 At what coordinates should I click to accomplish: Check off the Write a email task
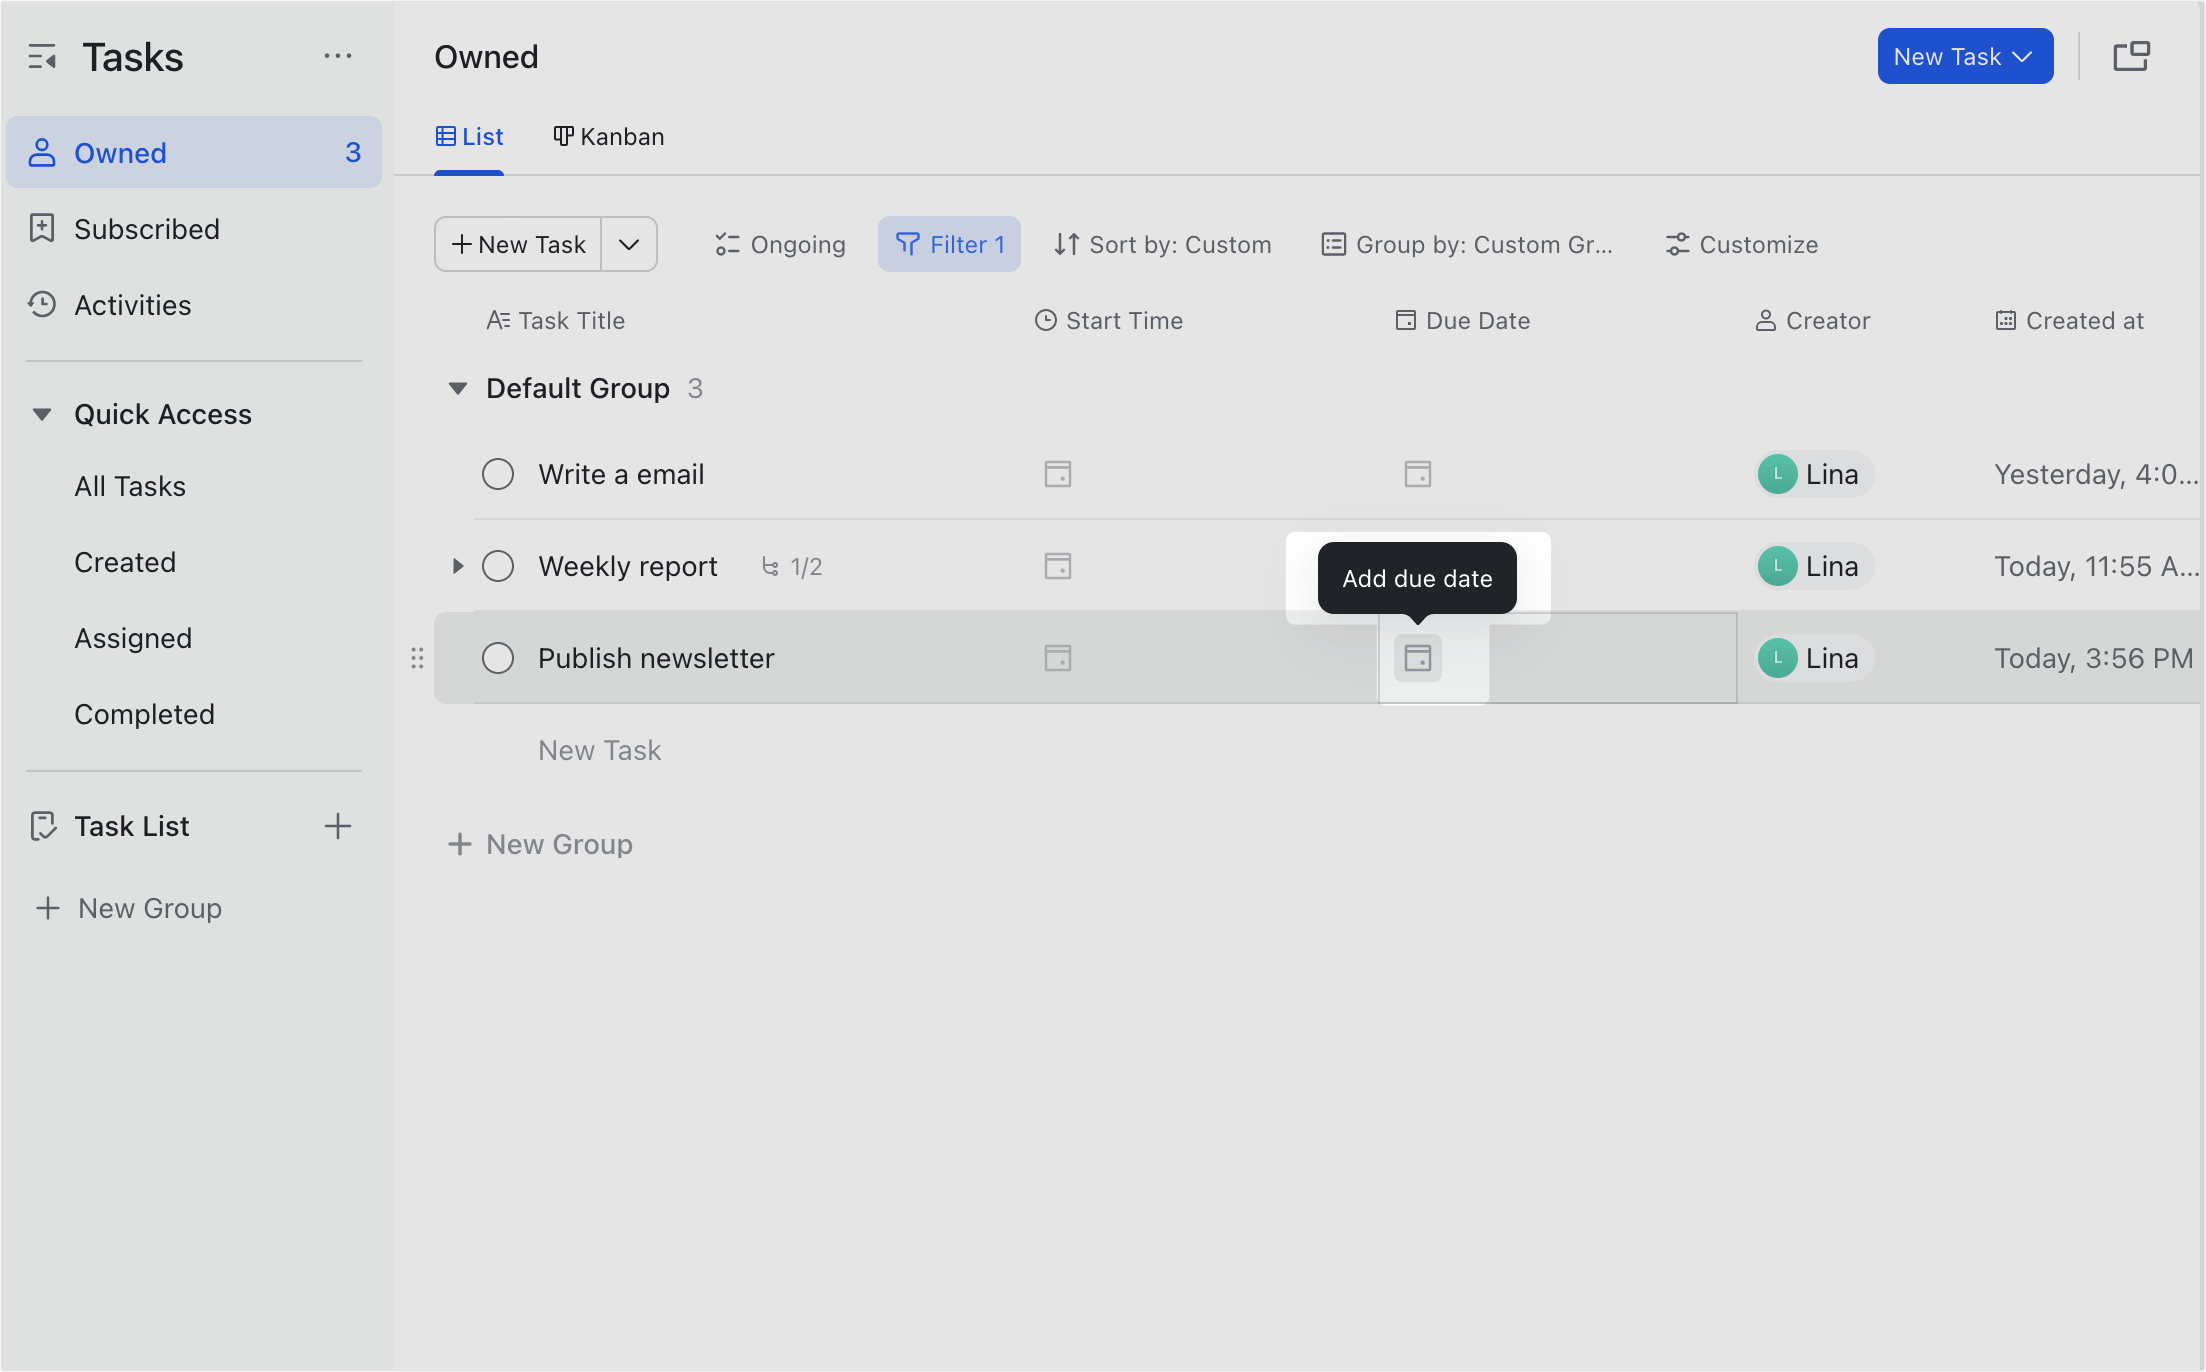coord(497,474)
